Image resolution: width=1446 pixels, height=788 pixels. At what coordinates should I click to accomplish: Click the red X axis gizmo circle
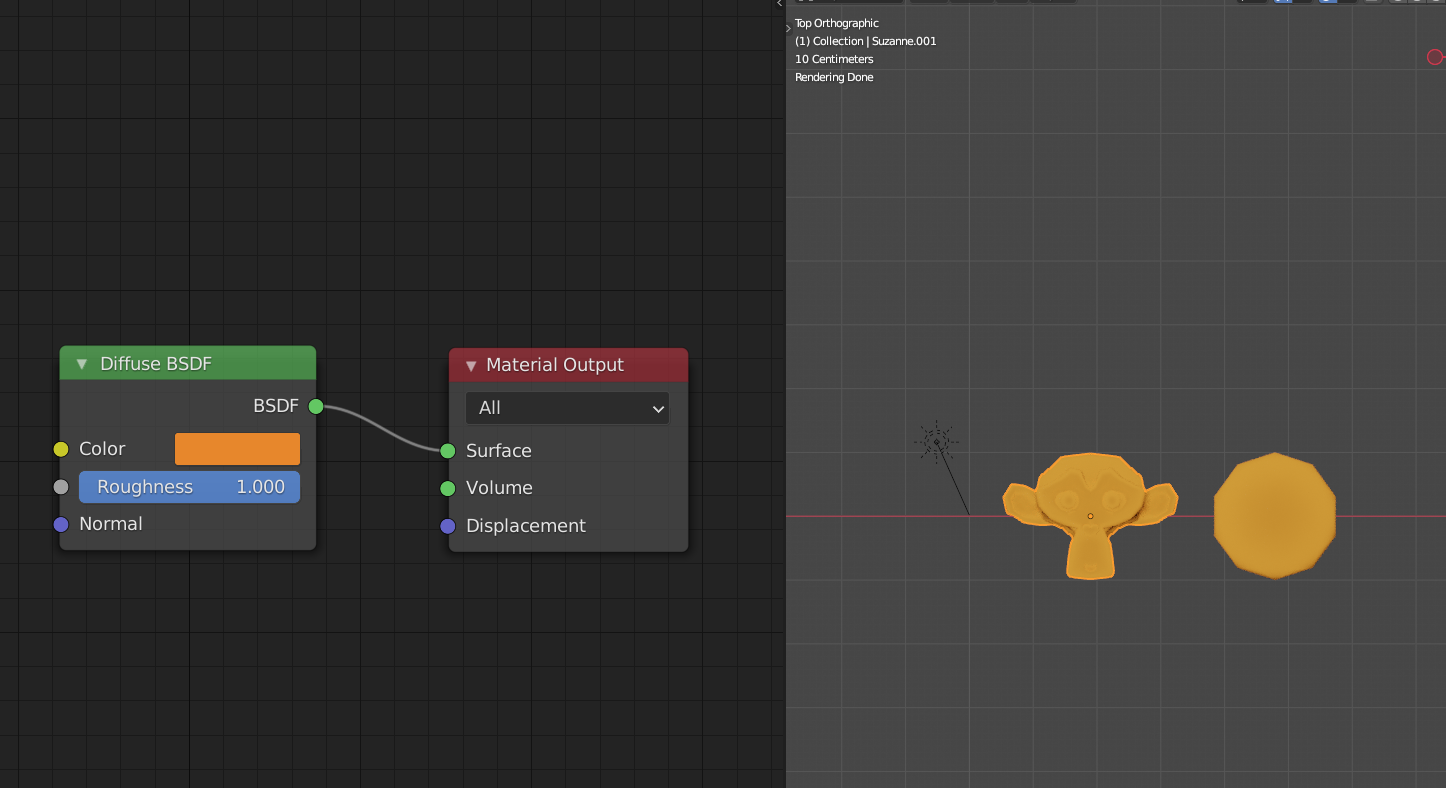[1436, 57]
